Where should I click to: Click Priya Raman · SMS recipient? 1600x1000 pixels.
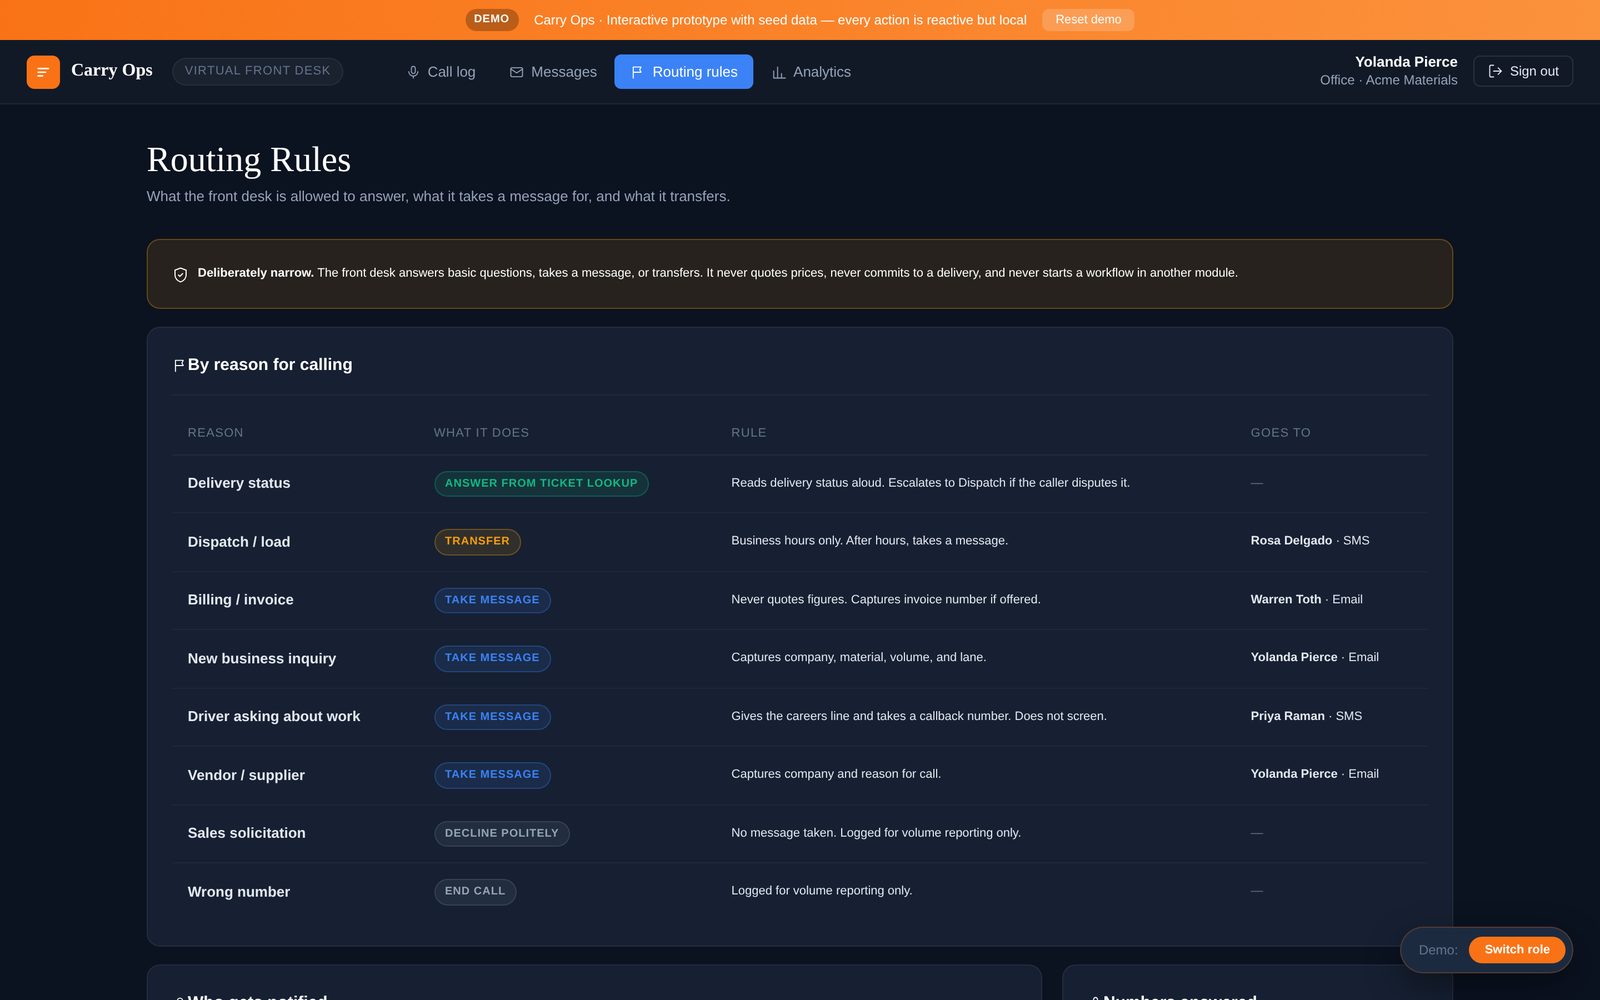(x=1306, y=716)
